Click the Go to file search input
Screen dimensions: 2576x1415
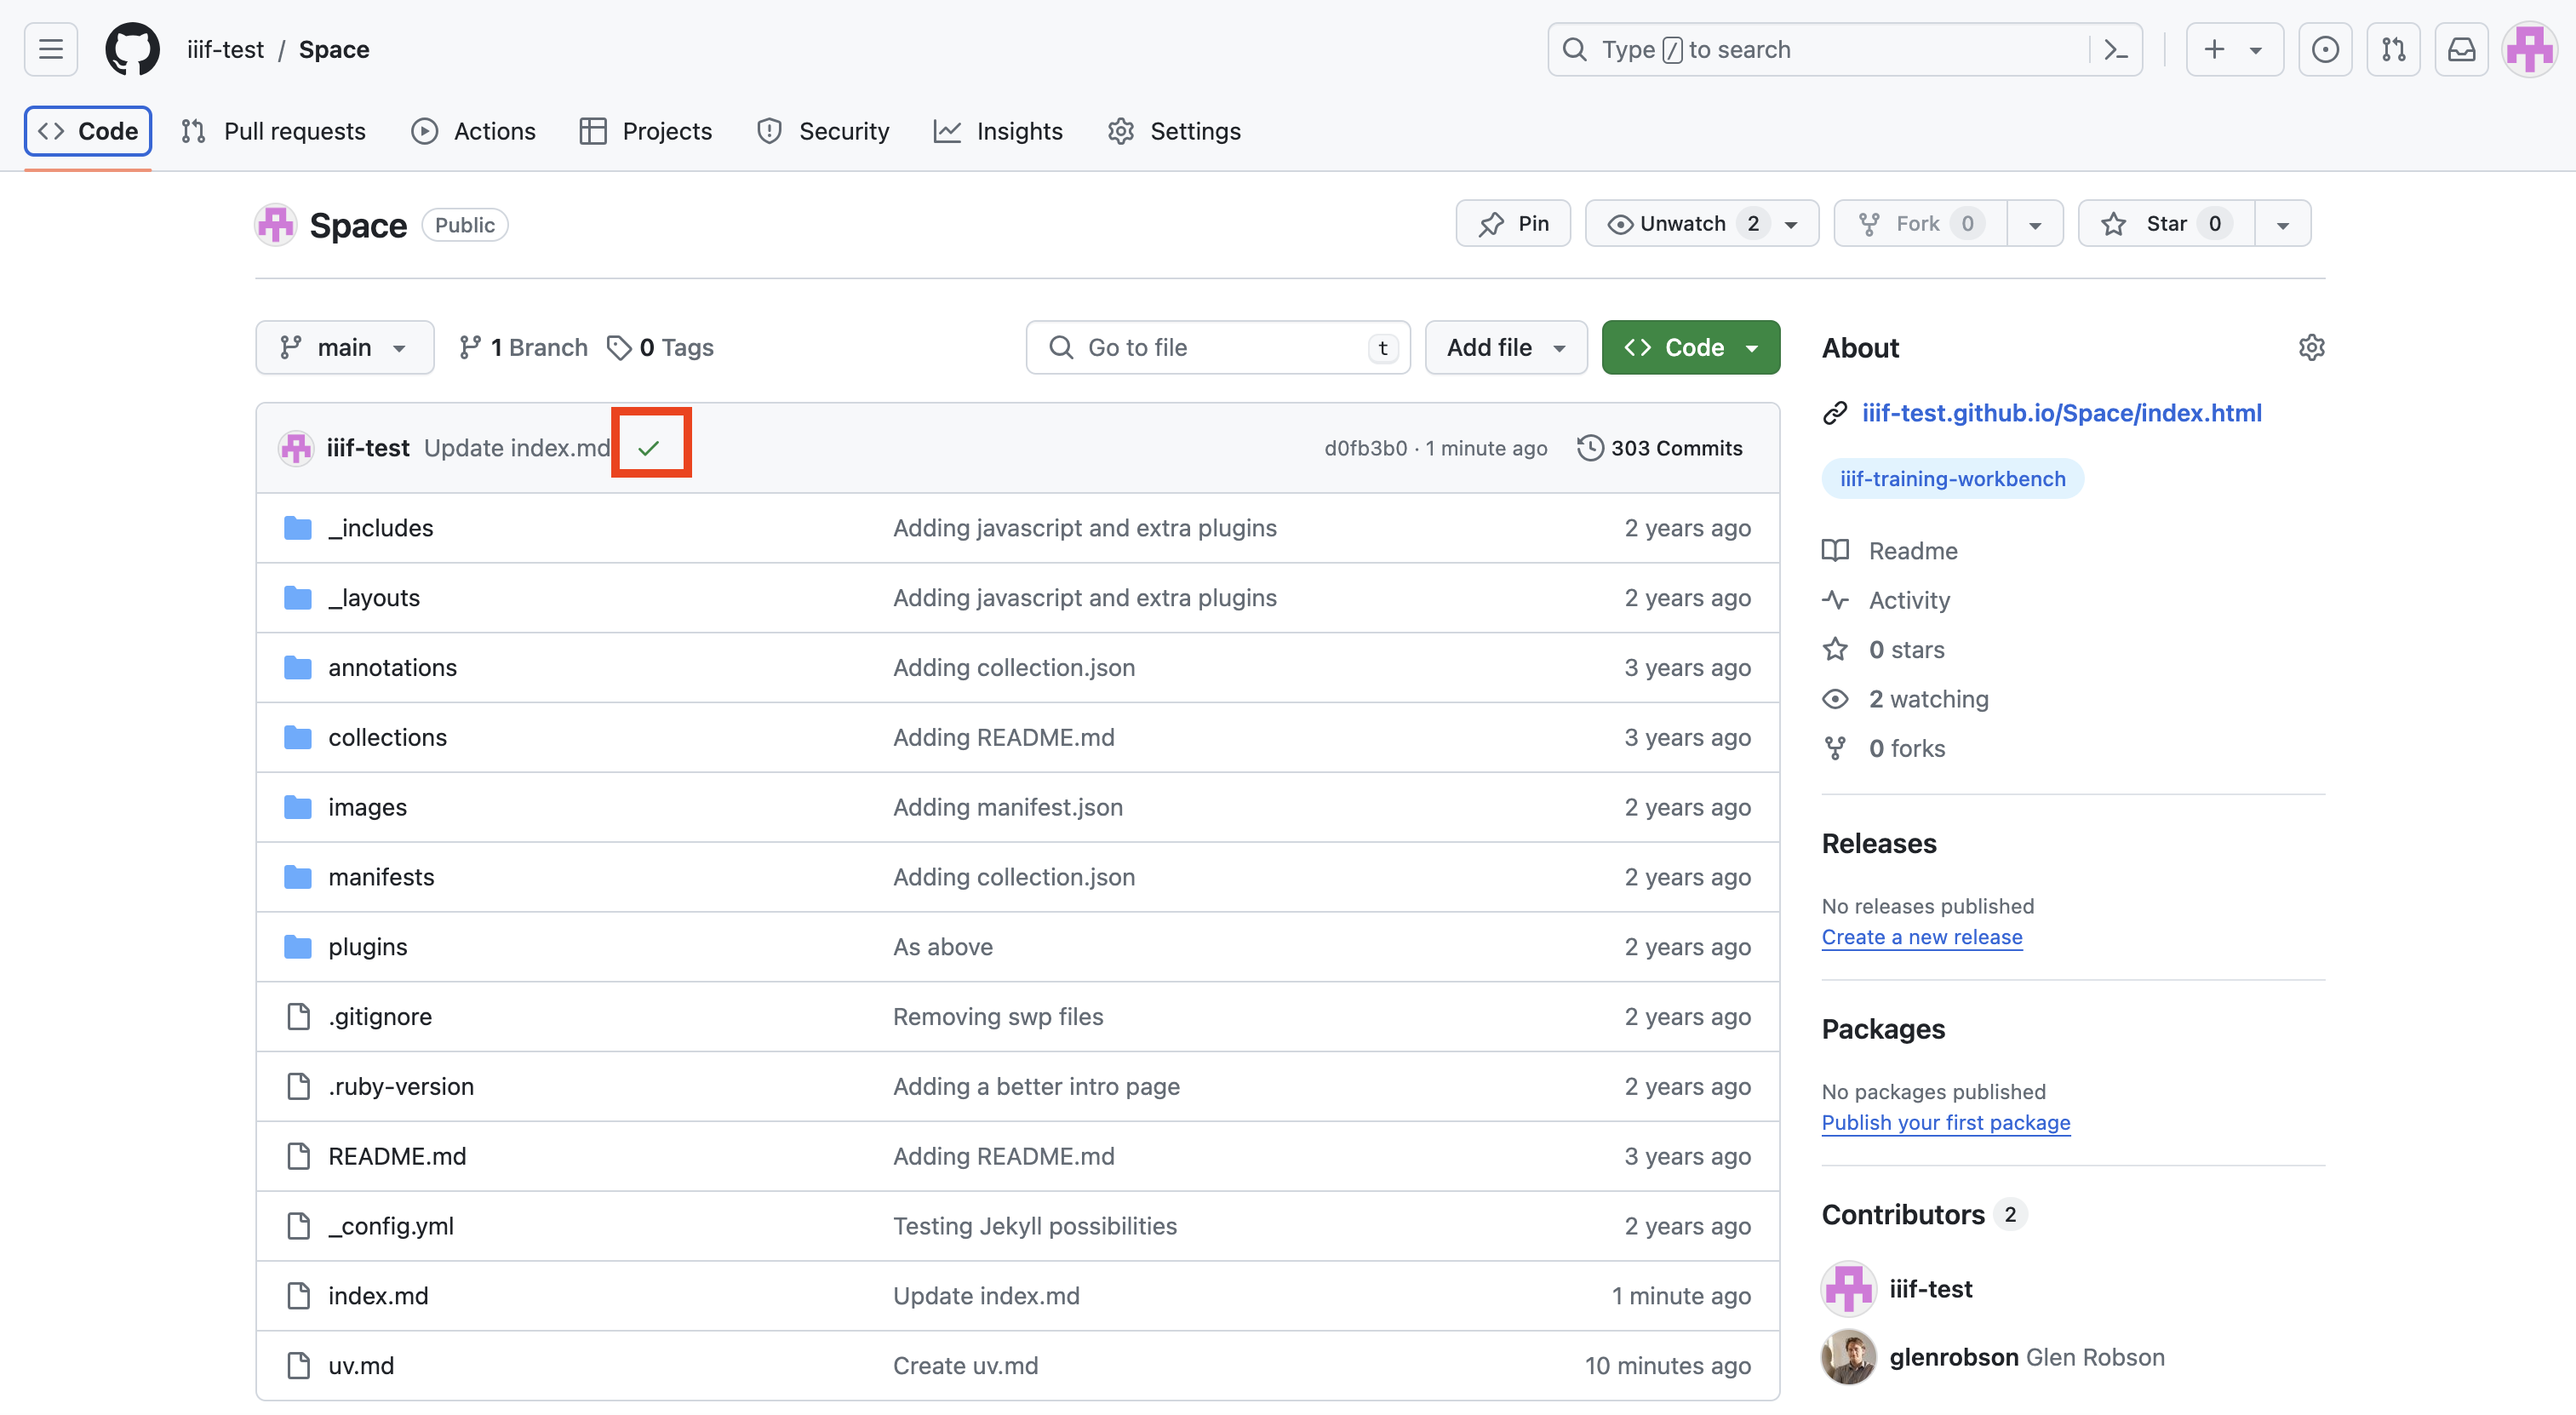tap(1217, 347)
